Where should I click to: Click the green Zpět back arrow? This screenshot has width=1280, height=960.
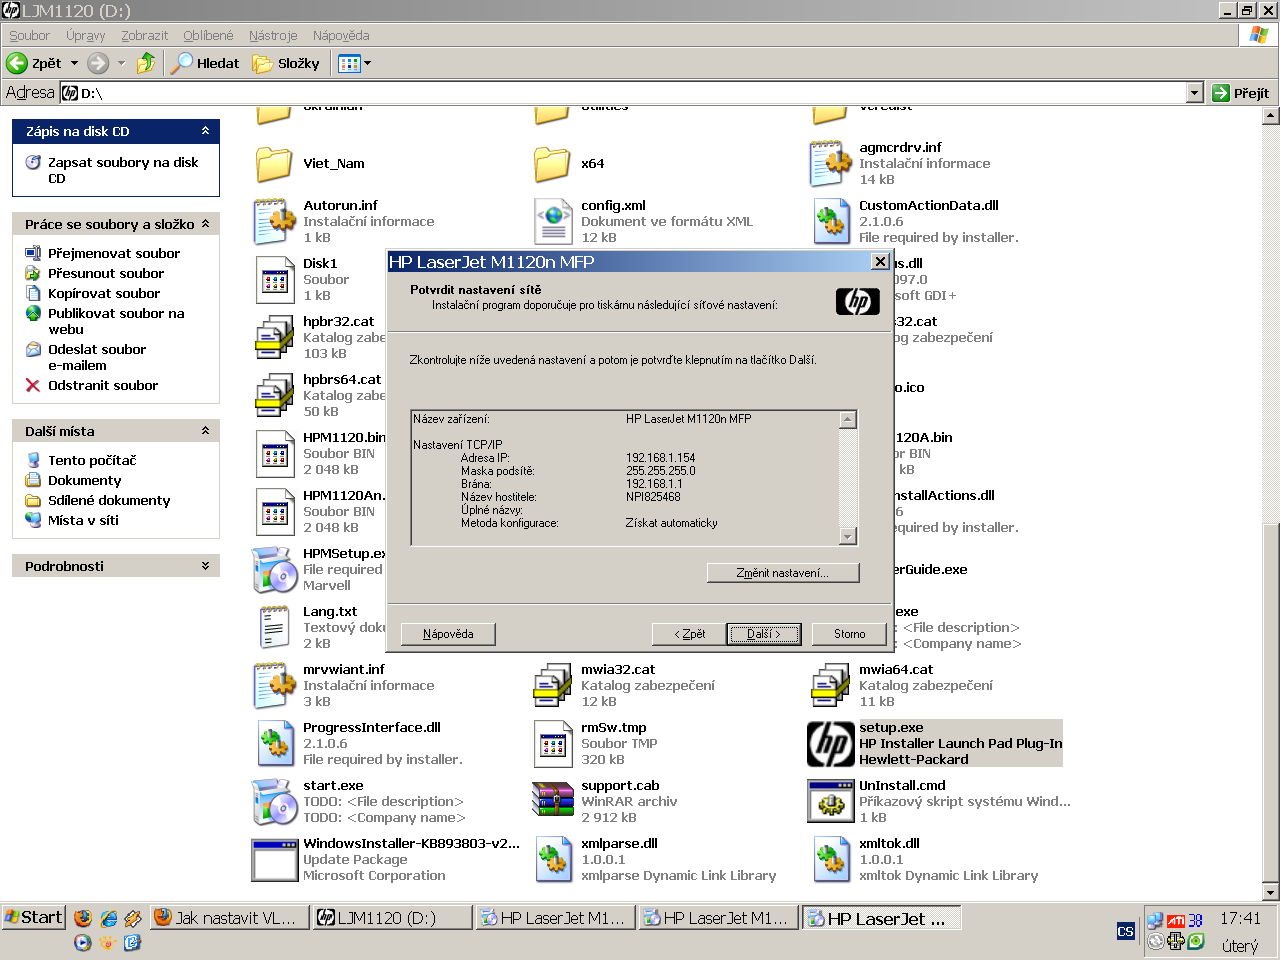click(17, 63)
